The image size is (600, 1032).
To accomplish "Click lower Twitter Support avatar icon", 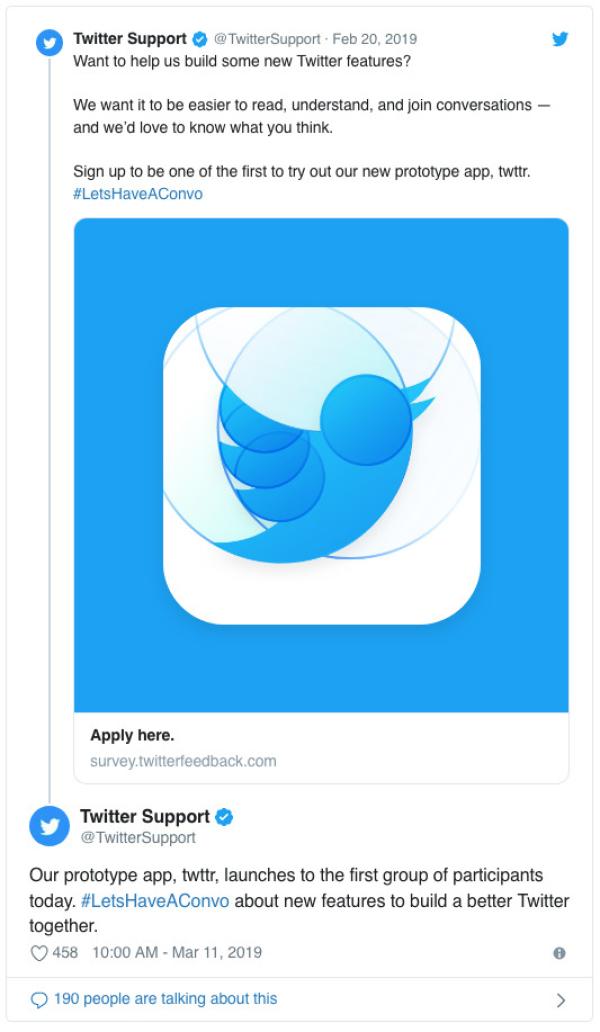I will [49, 826].
